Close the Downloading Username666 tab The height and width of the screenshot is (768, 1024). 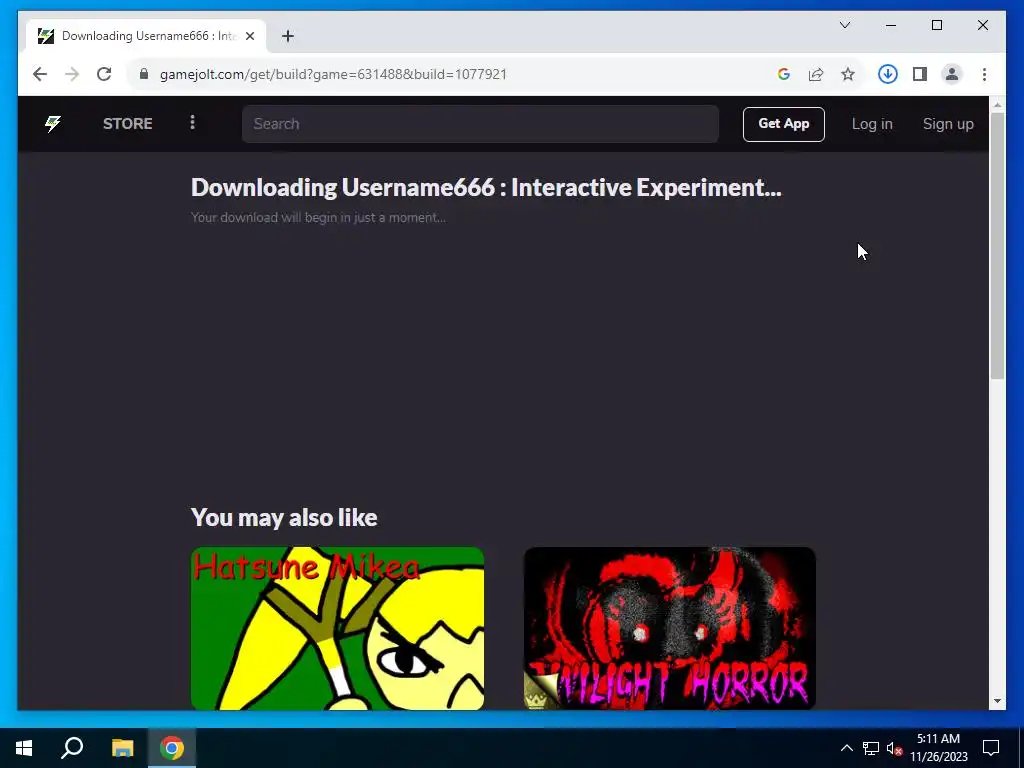tap(249, 36)
